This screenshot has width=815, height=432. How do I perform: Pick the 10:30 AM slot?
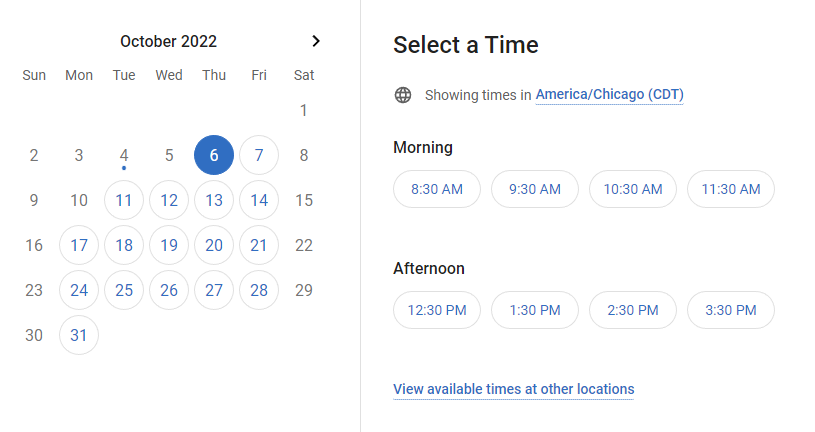click(633, 189)
